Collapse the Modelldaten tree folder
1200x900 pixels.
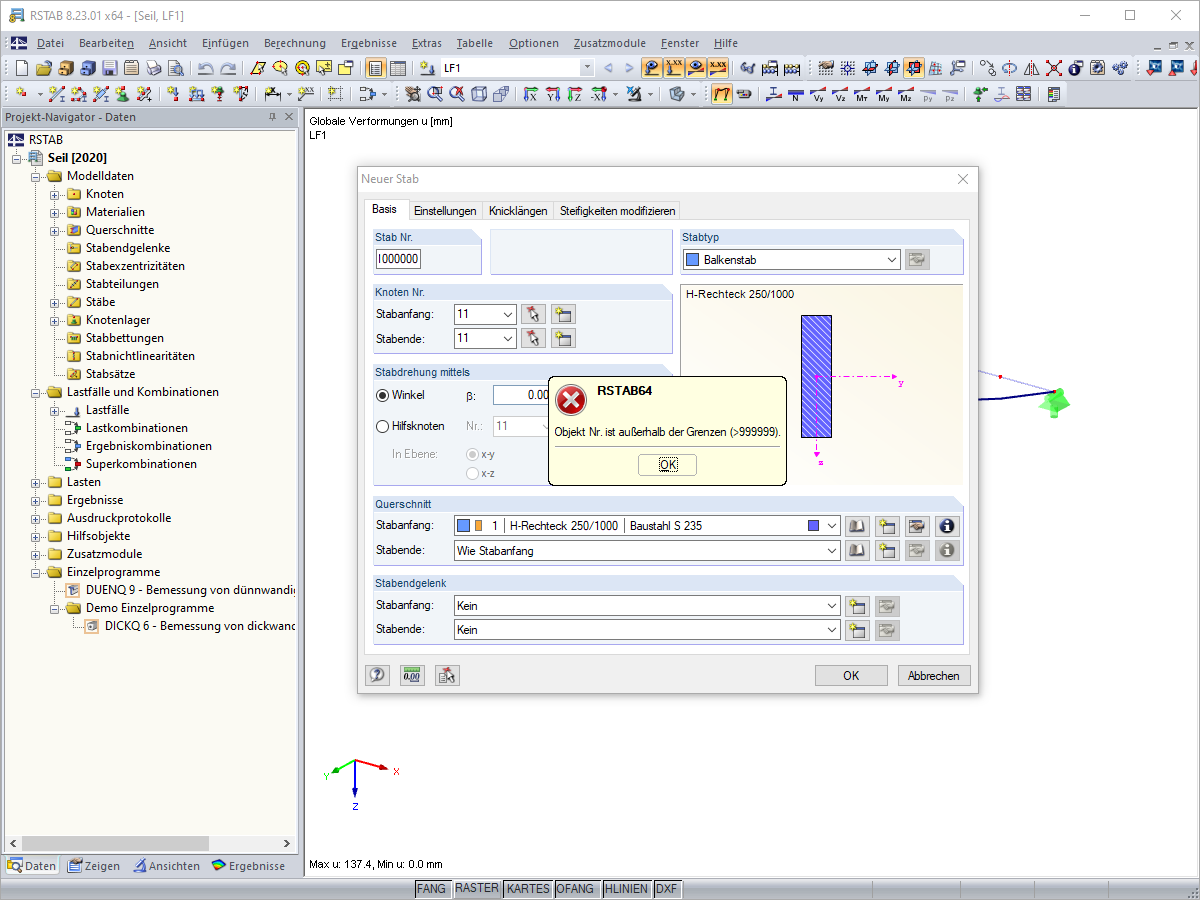(x=36, y=176)
